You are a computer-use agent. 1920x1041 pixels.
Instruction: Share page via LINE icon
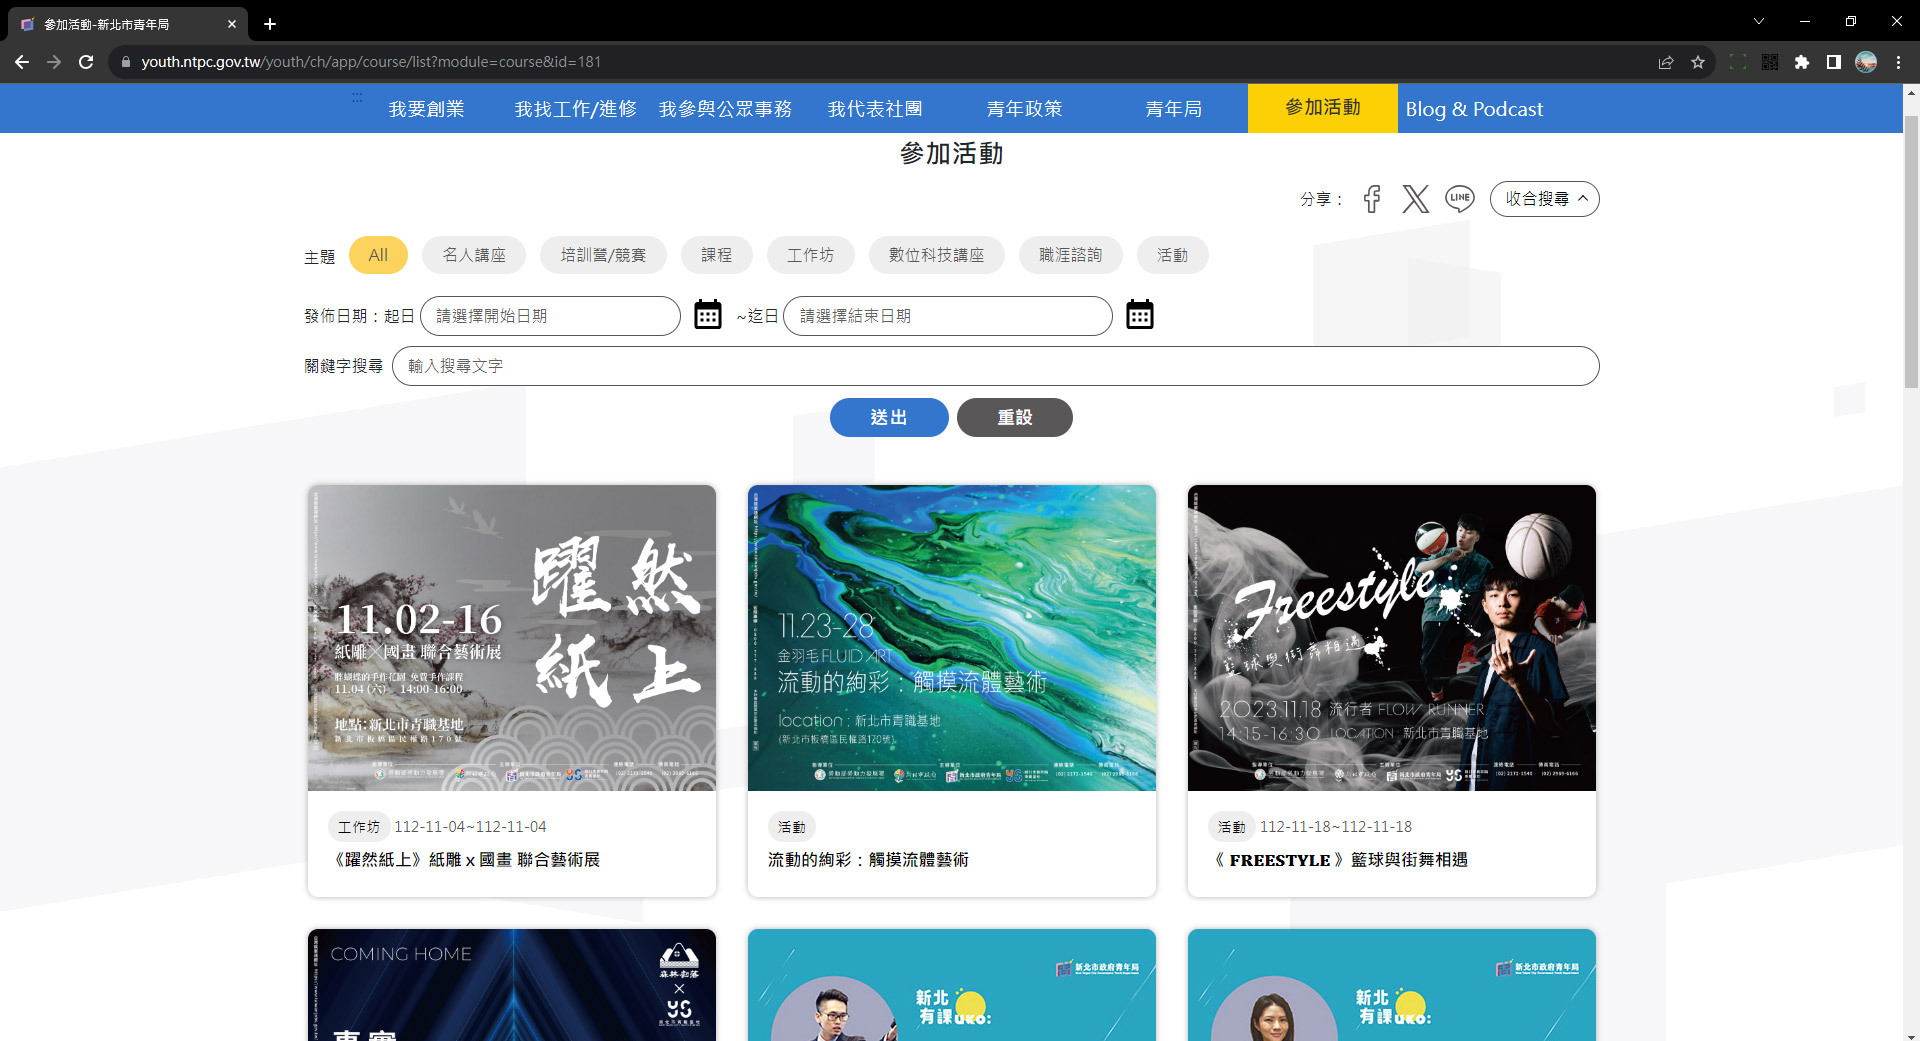point(1460,198)
